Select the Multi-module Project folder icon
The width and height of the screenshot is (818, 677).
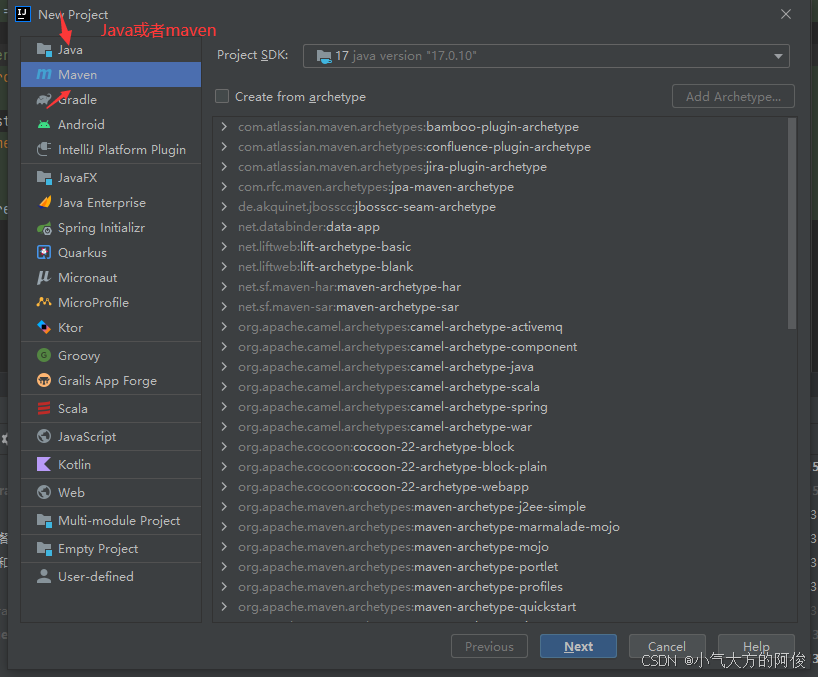(44, 521)
